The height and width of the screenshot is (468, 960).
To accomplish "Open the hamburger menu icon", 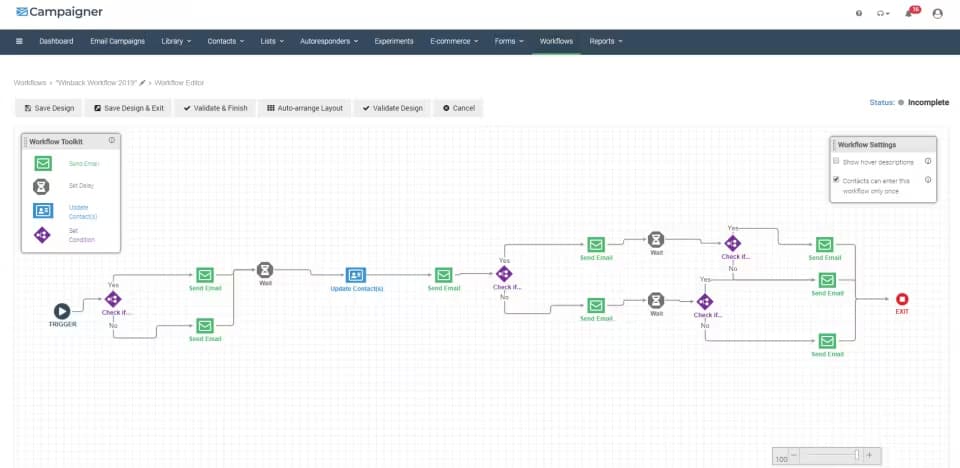I will [x=20, y=41].
